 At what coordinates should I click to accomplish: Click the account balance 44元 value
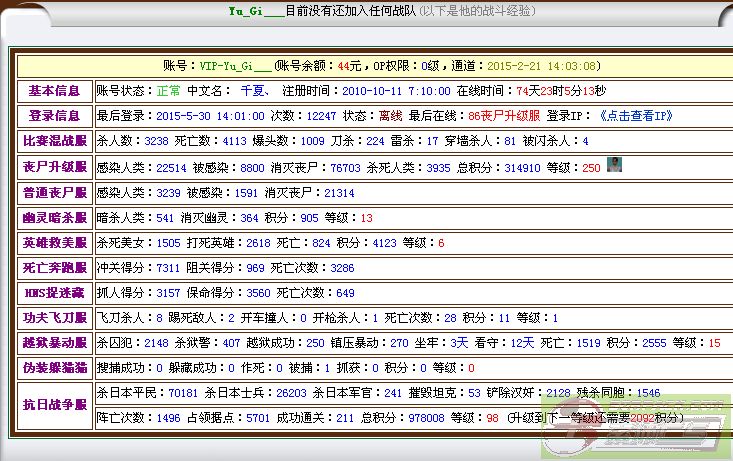(349, 66)
